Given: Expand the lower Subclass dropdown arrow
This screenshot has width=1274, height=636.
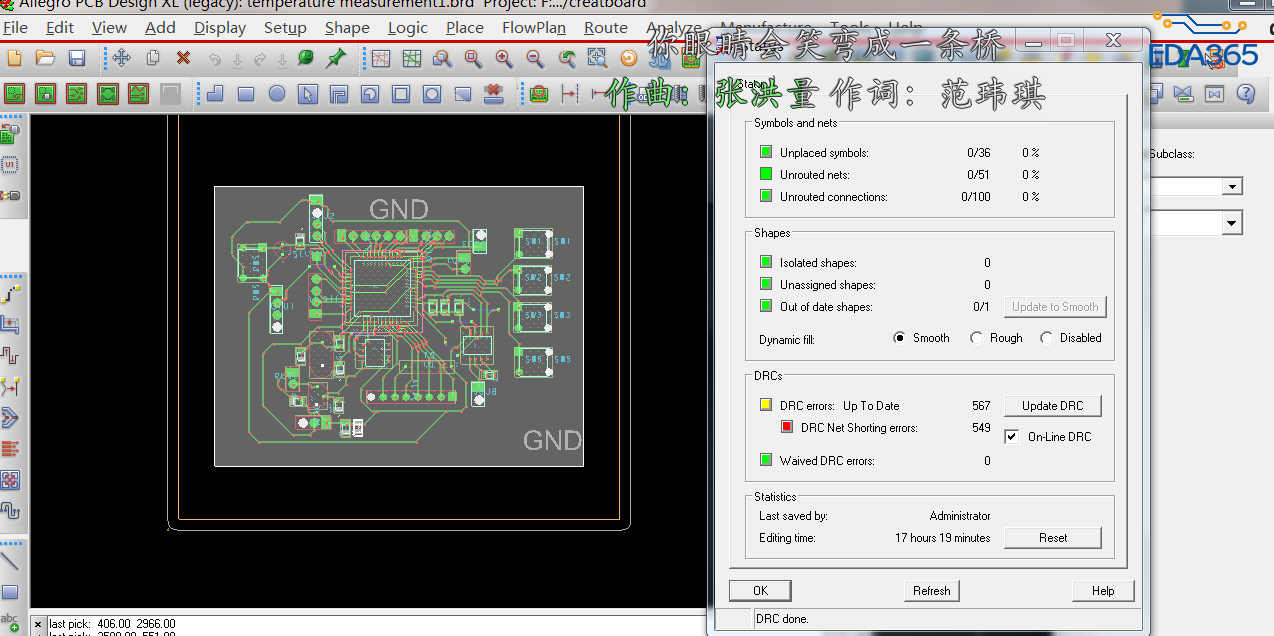Looking at the screenshot, I should pos(1233,223).
